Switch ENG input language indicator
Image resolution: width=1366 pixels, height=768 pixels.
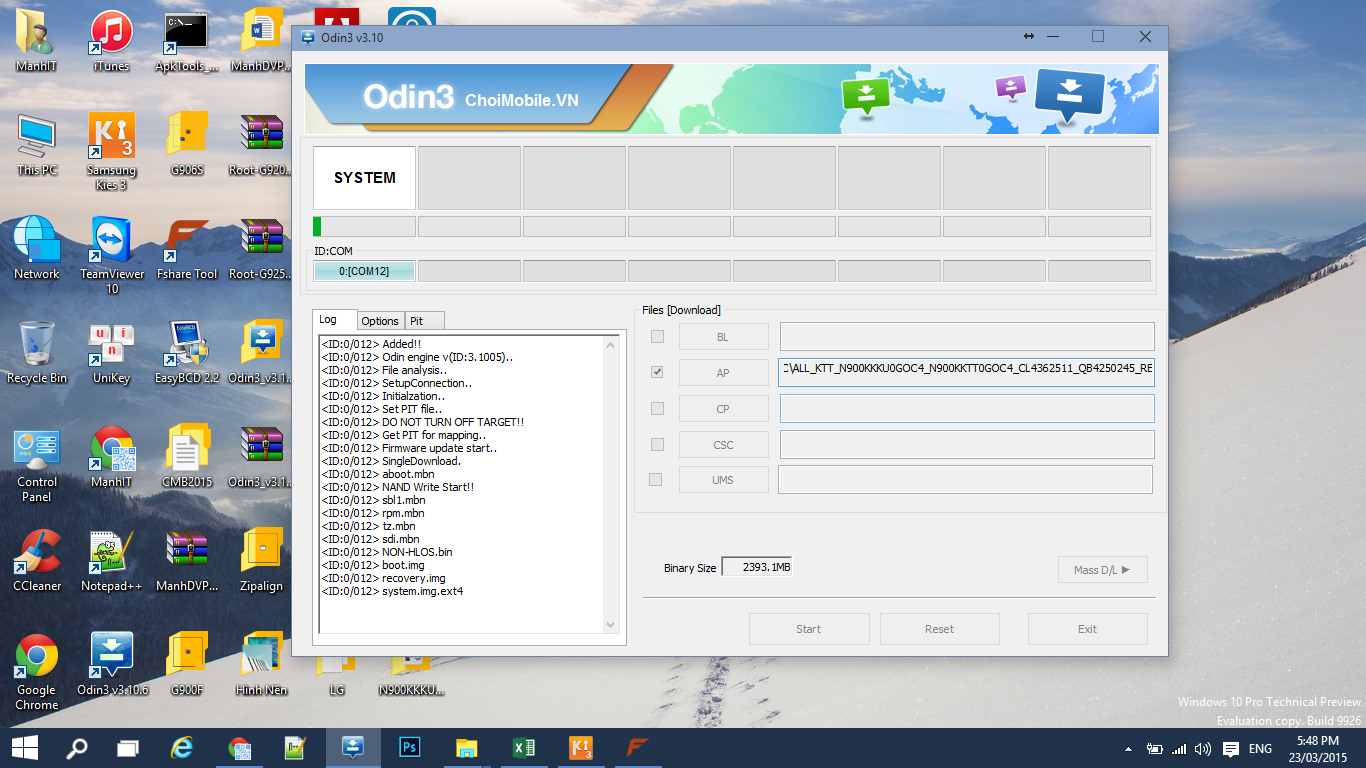1260,748
